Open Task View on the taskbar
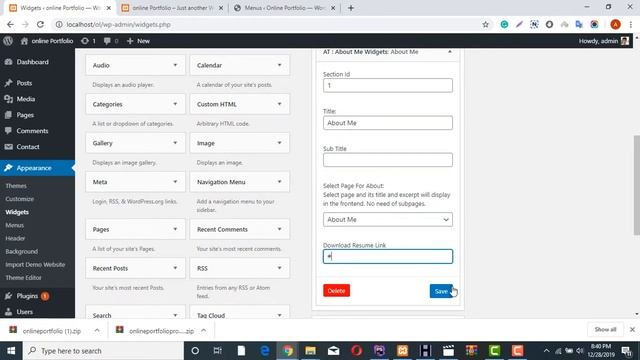Viewport: 640px width, 360px height. [218, 351]
